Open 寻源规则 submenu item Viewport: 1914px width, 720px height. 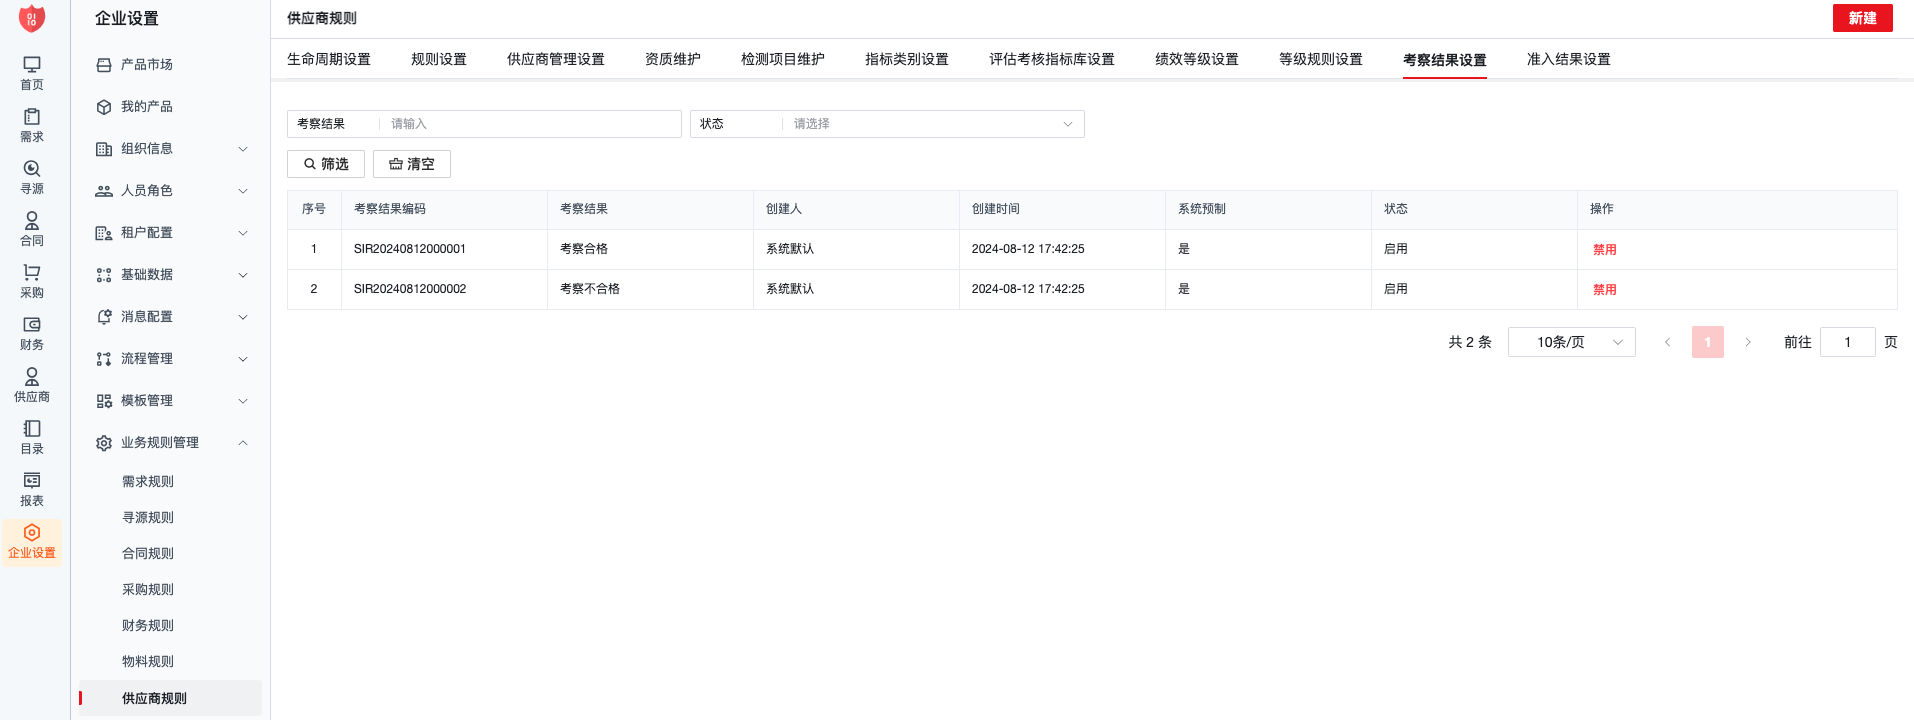point(148,518)
